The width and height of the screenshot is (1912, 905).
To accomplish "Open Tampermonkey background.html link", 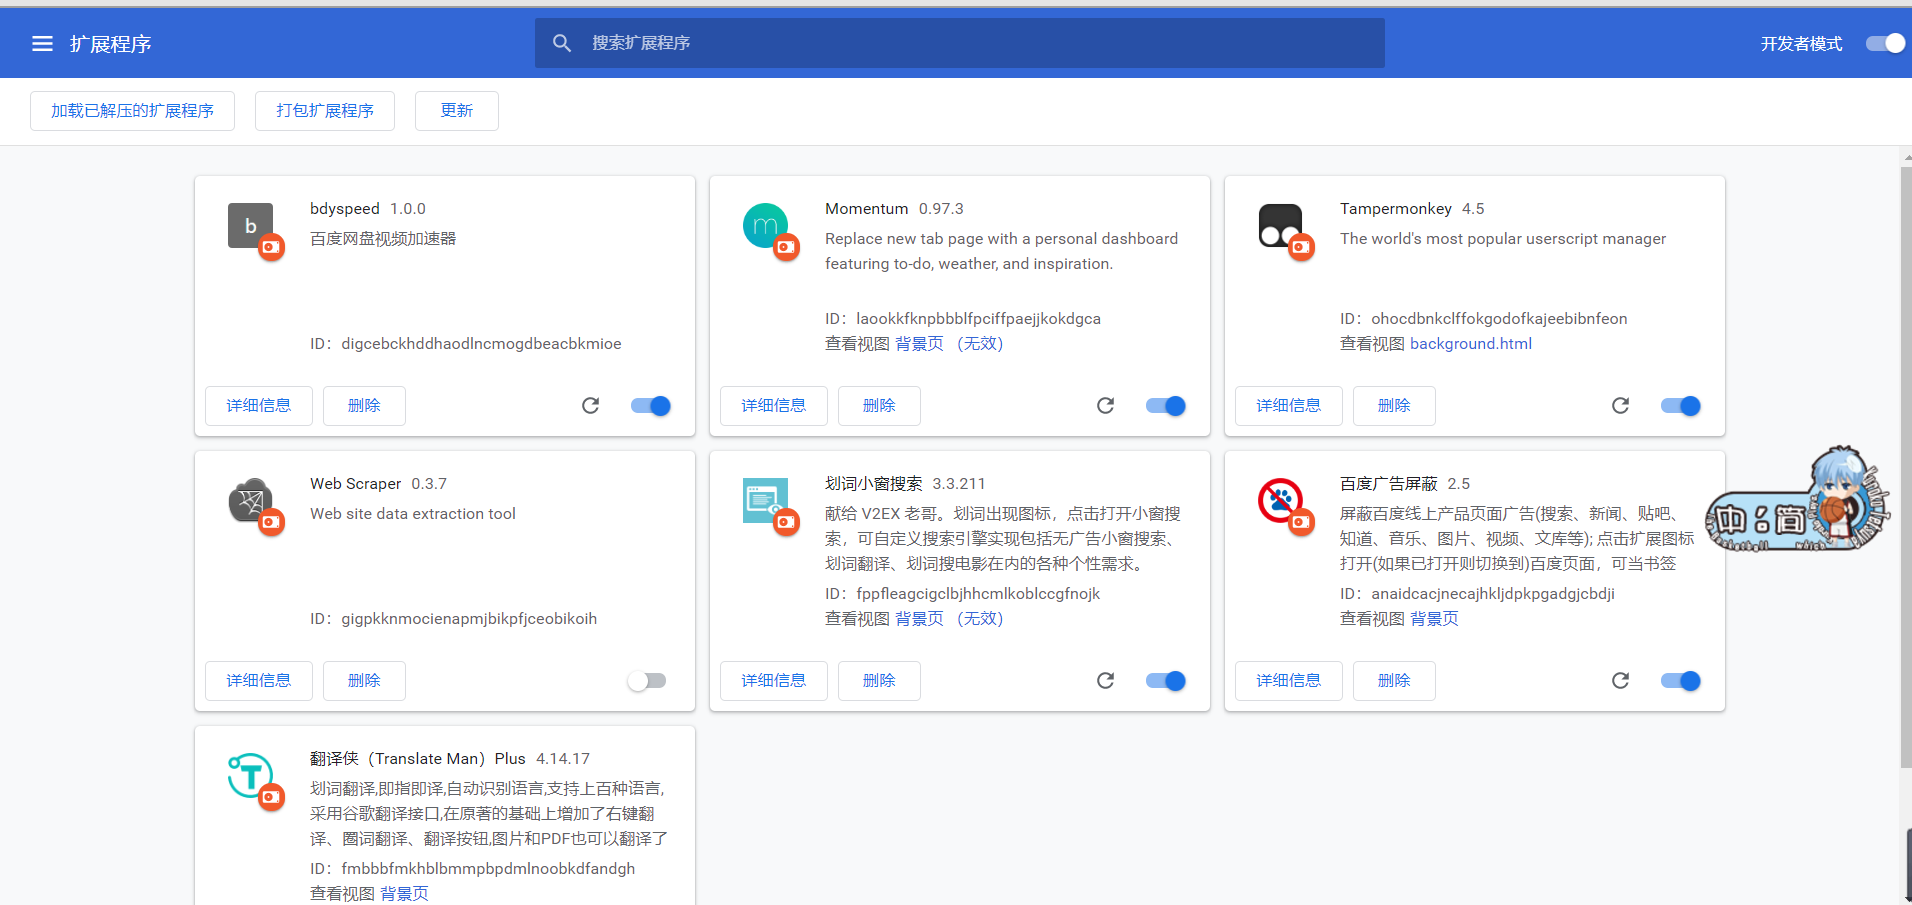I will [1471, 343].
